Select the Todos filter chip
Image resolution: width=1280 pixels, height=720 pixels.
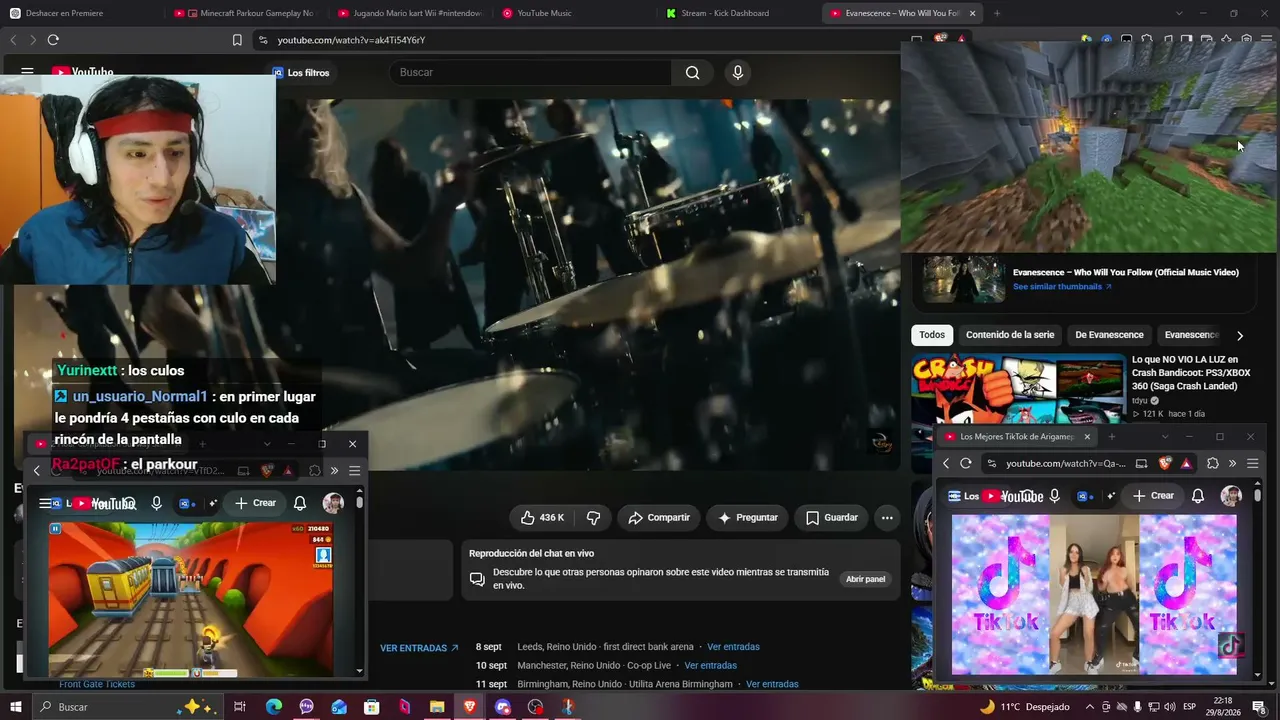tap(932, 335)
